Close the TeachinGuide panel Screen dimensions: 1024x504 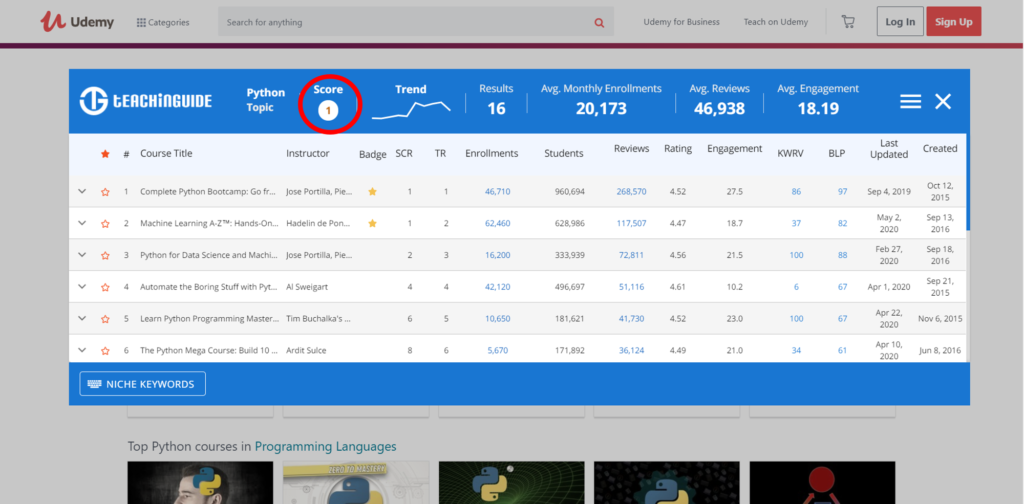(943, 101)
